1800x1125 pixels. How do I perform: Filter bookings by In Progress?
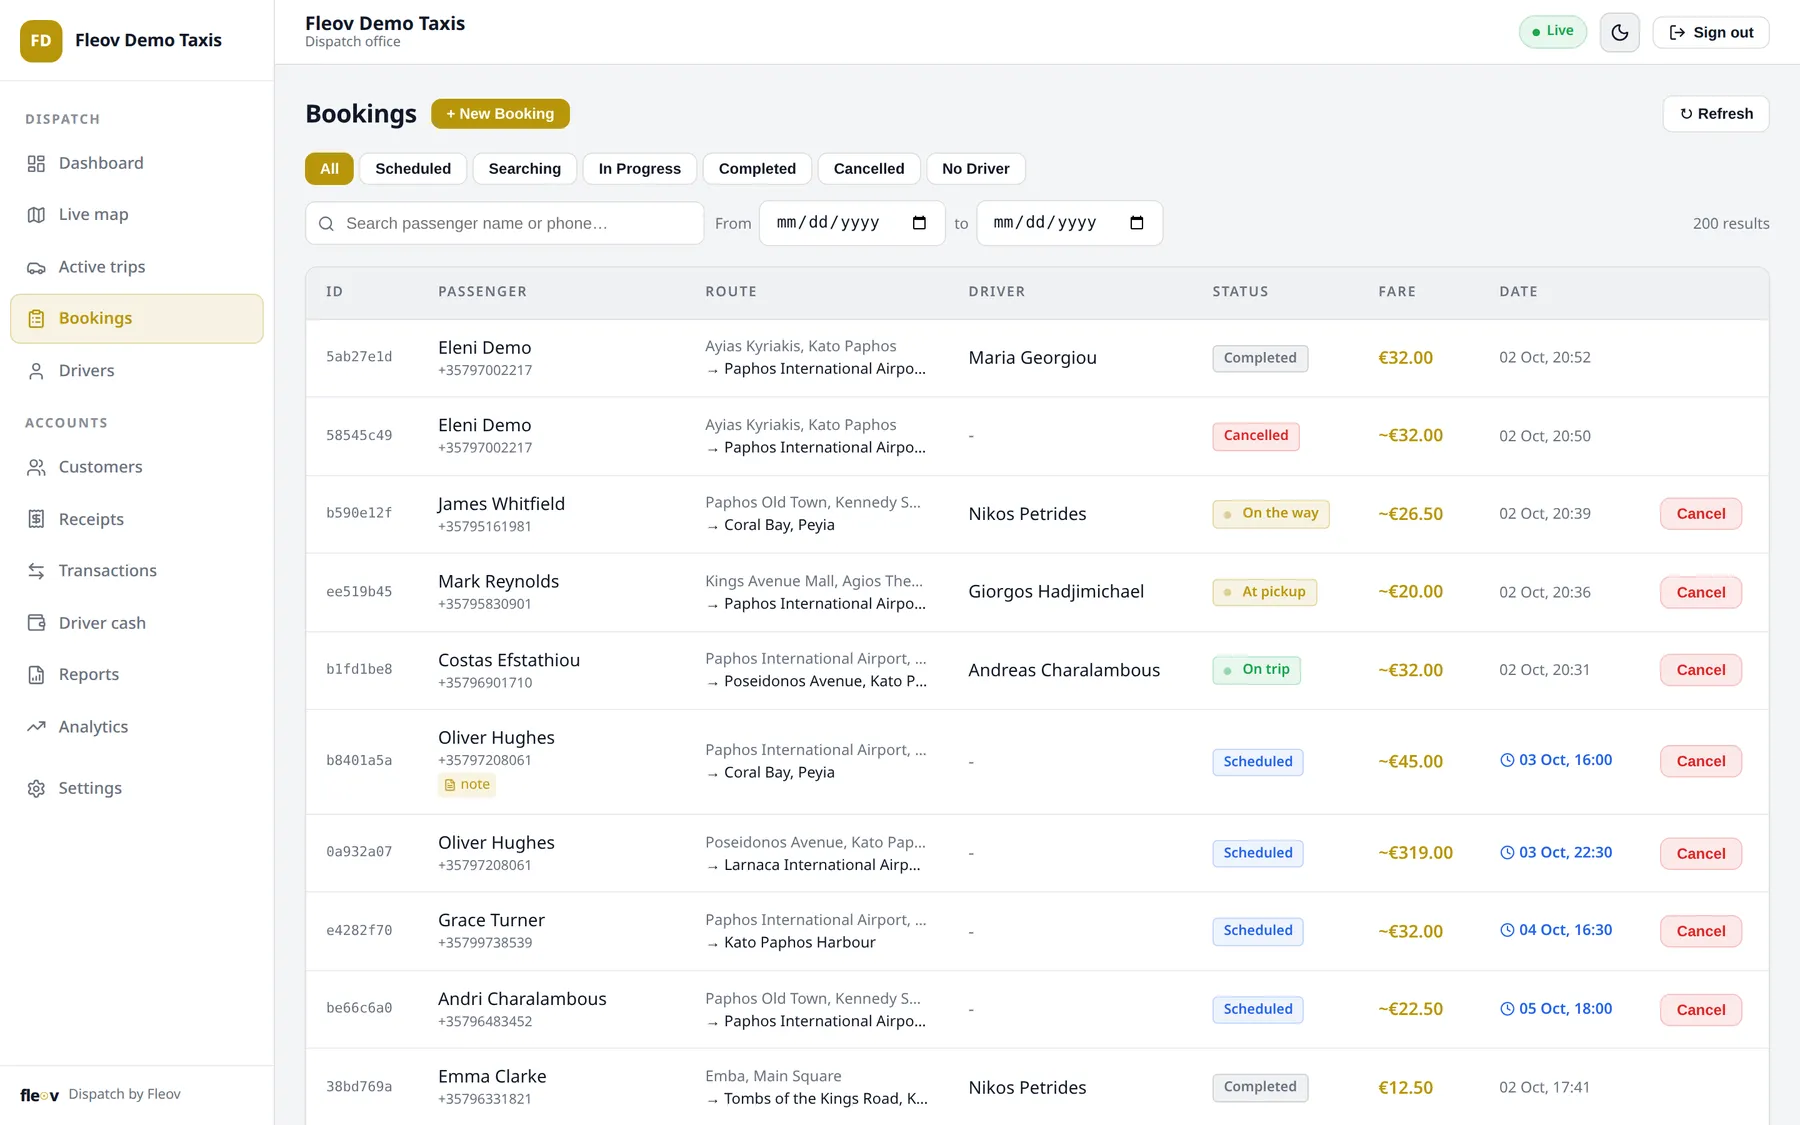coord(639,169)
